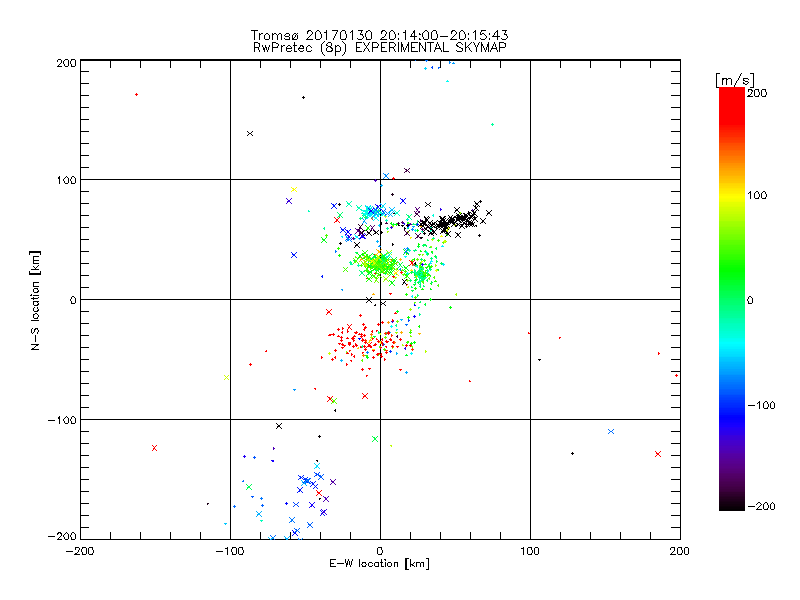Image resolution: width=800 pixels, height=600 pixels.
Task: Click the '[m/s]' colorbar unit label
Action: pos(735,80)
